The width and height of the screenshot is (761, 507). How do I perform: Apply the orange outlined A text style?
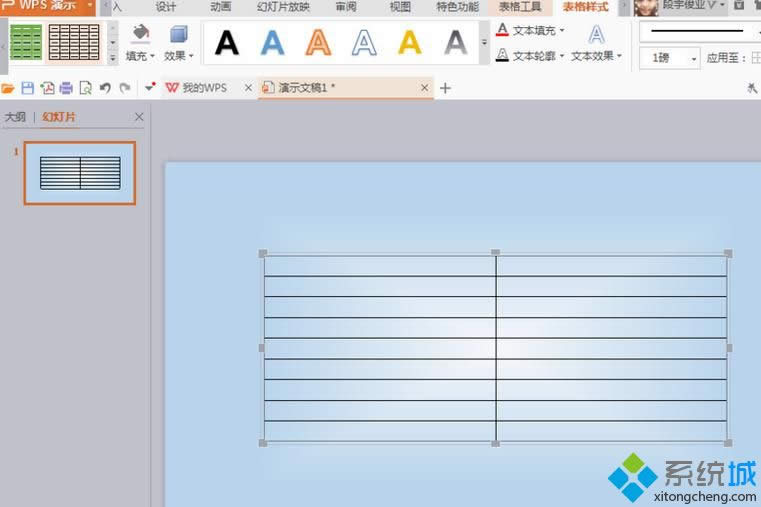click(318, 43)
